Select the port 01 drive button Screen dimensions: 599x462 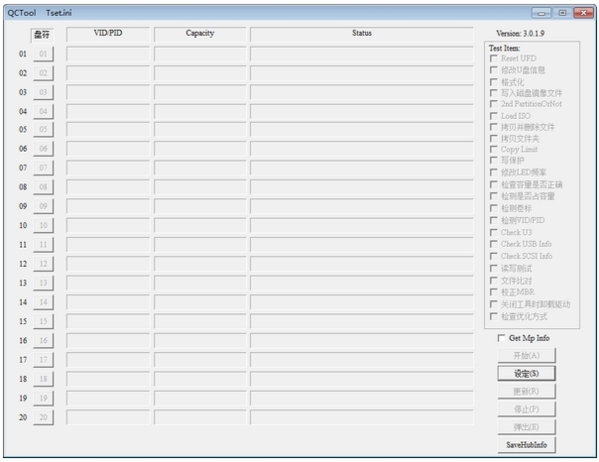[43, 54]
